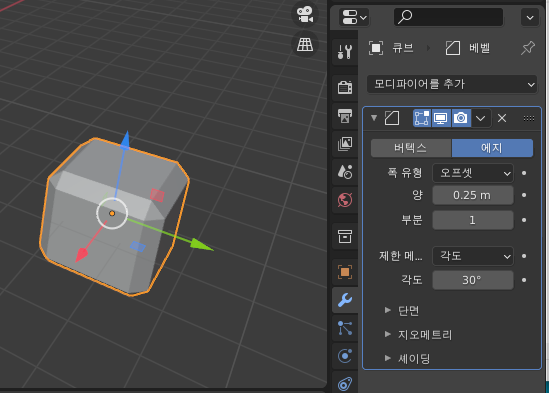Viewport: 549px width, 393px height.
Task: Open the Scene properties tab
Action: pyautogui.click(x=345, y=172)
